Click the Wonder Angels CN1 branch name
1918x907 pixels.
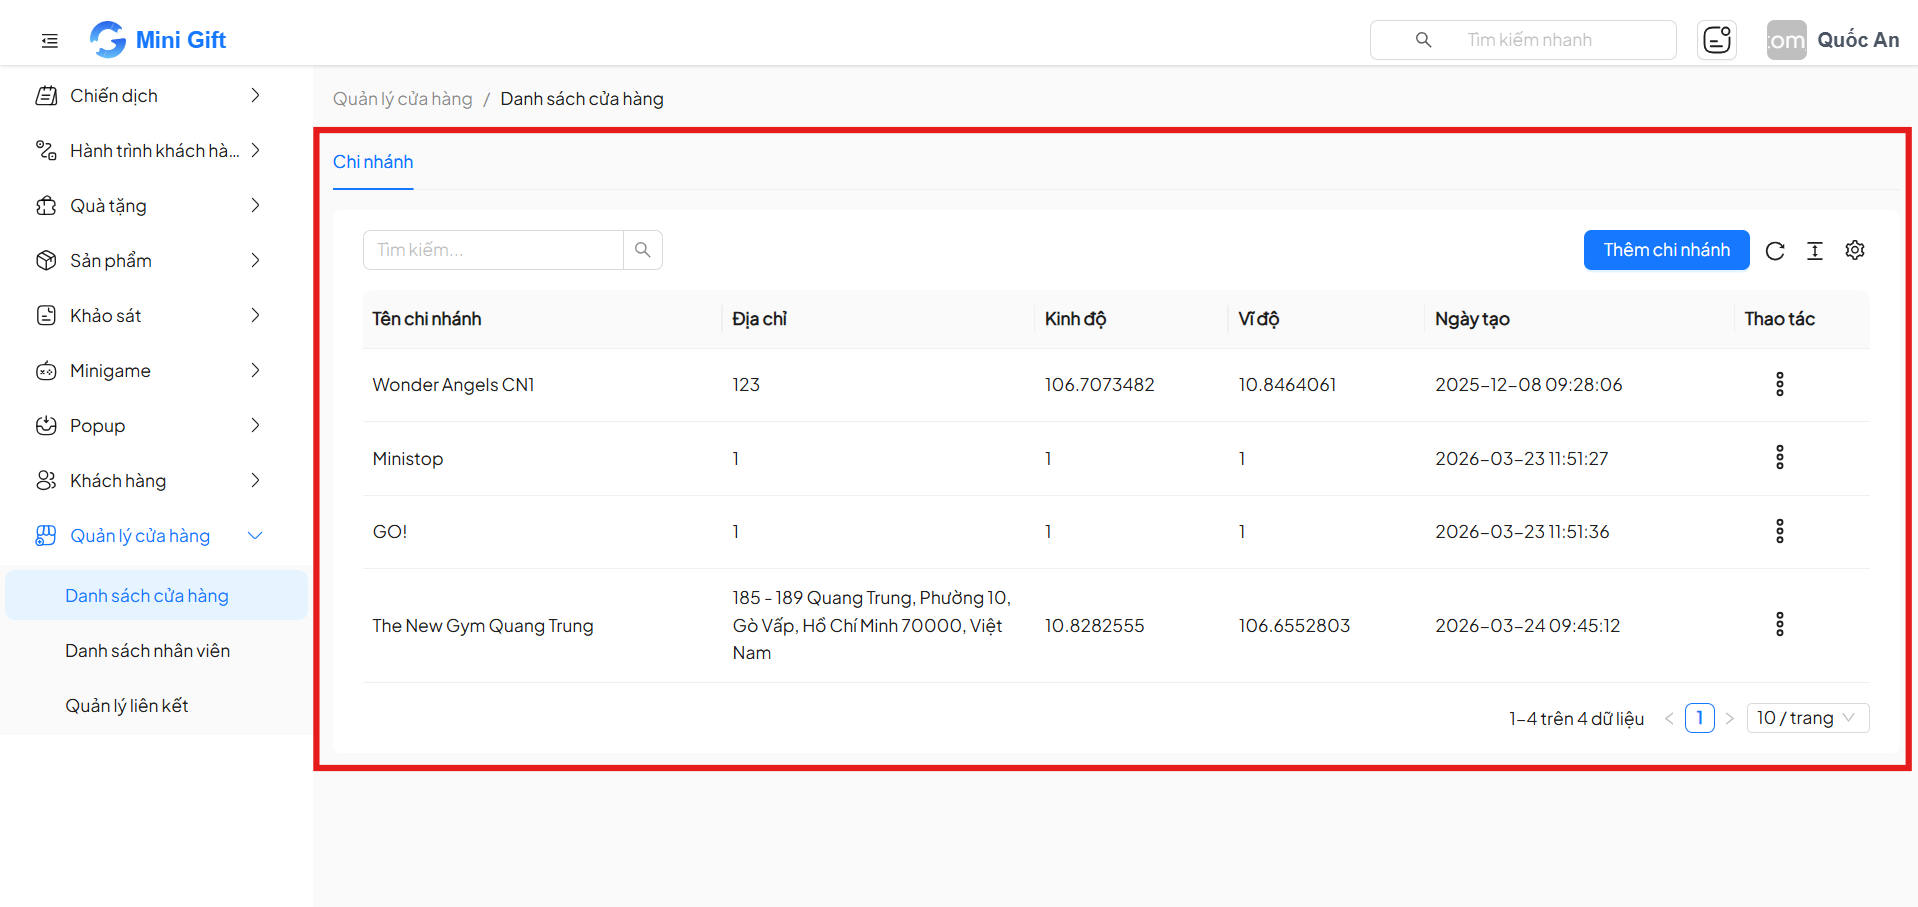(x=453, y=385)
